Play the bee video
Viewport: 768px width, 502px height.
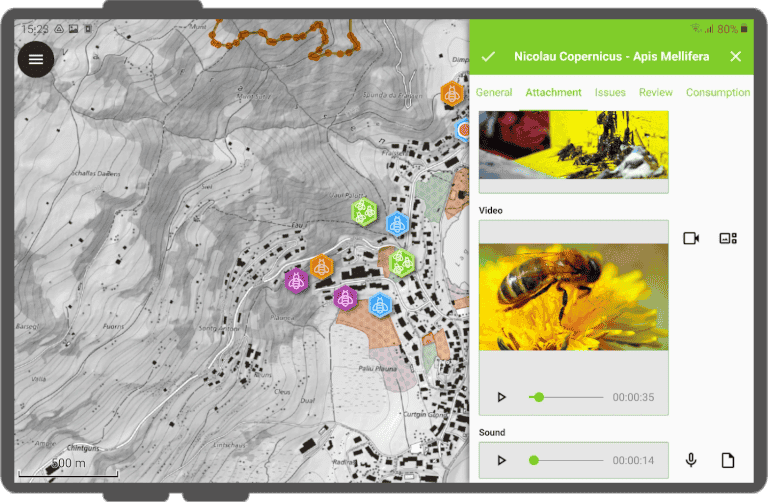(x=502, y=397)
